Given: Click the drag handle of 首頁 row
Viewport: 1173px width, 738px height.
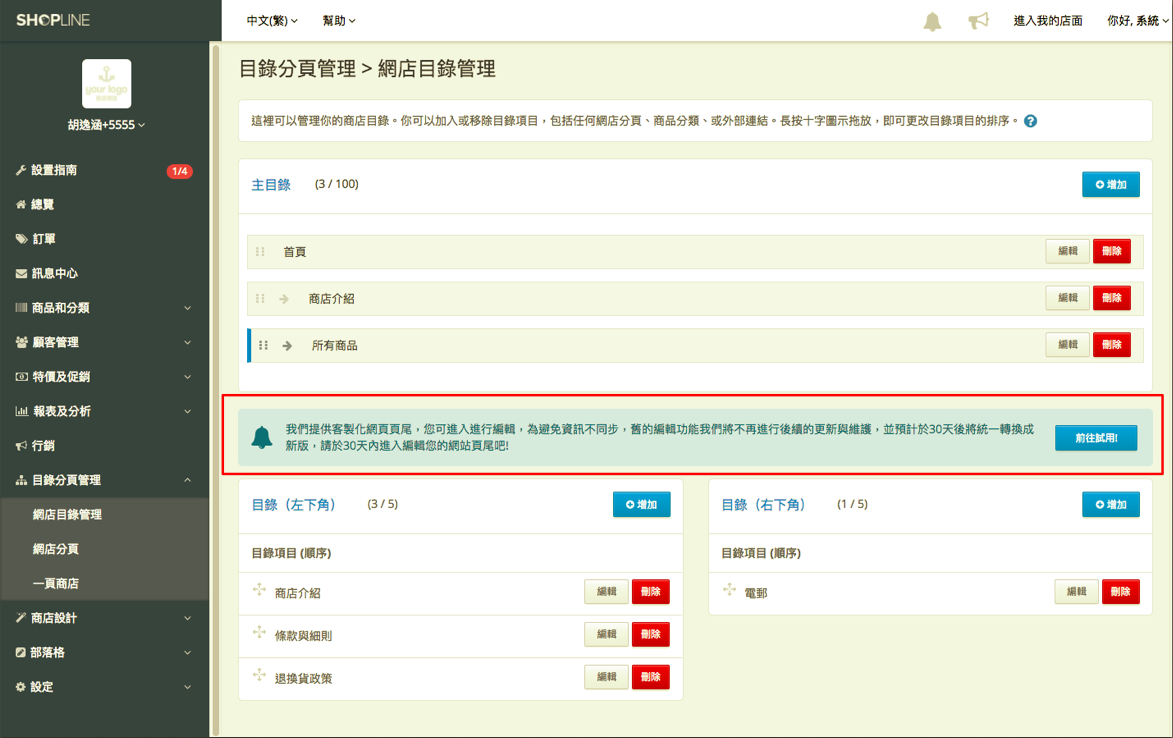Looking at the screenshot, I should click(260, 252).
